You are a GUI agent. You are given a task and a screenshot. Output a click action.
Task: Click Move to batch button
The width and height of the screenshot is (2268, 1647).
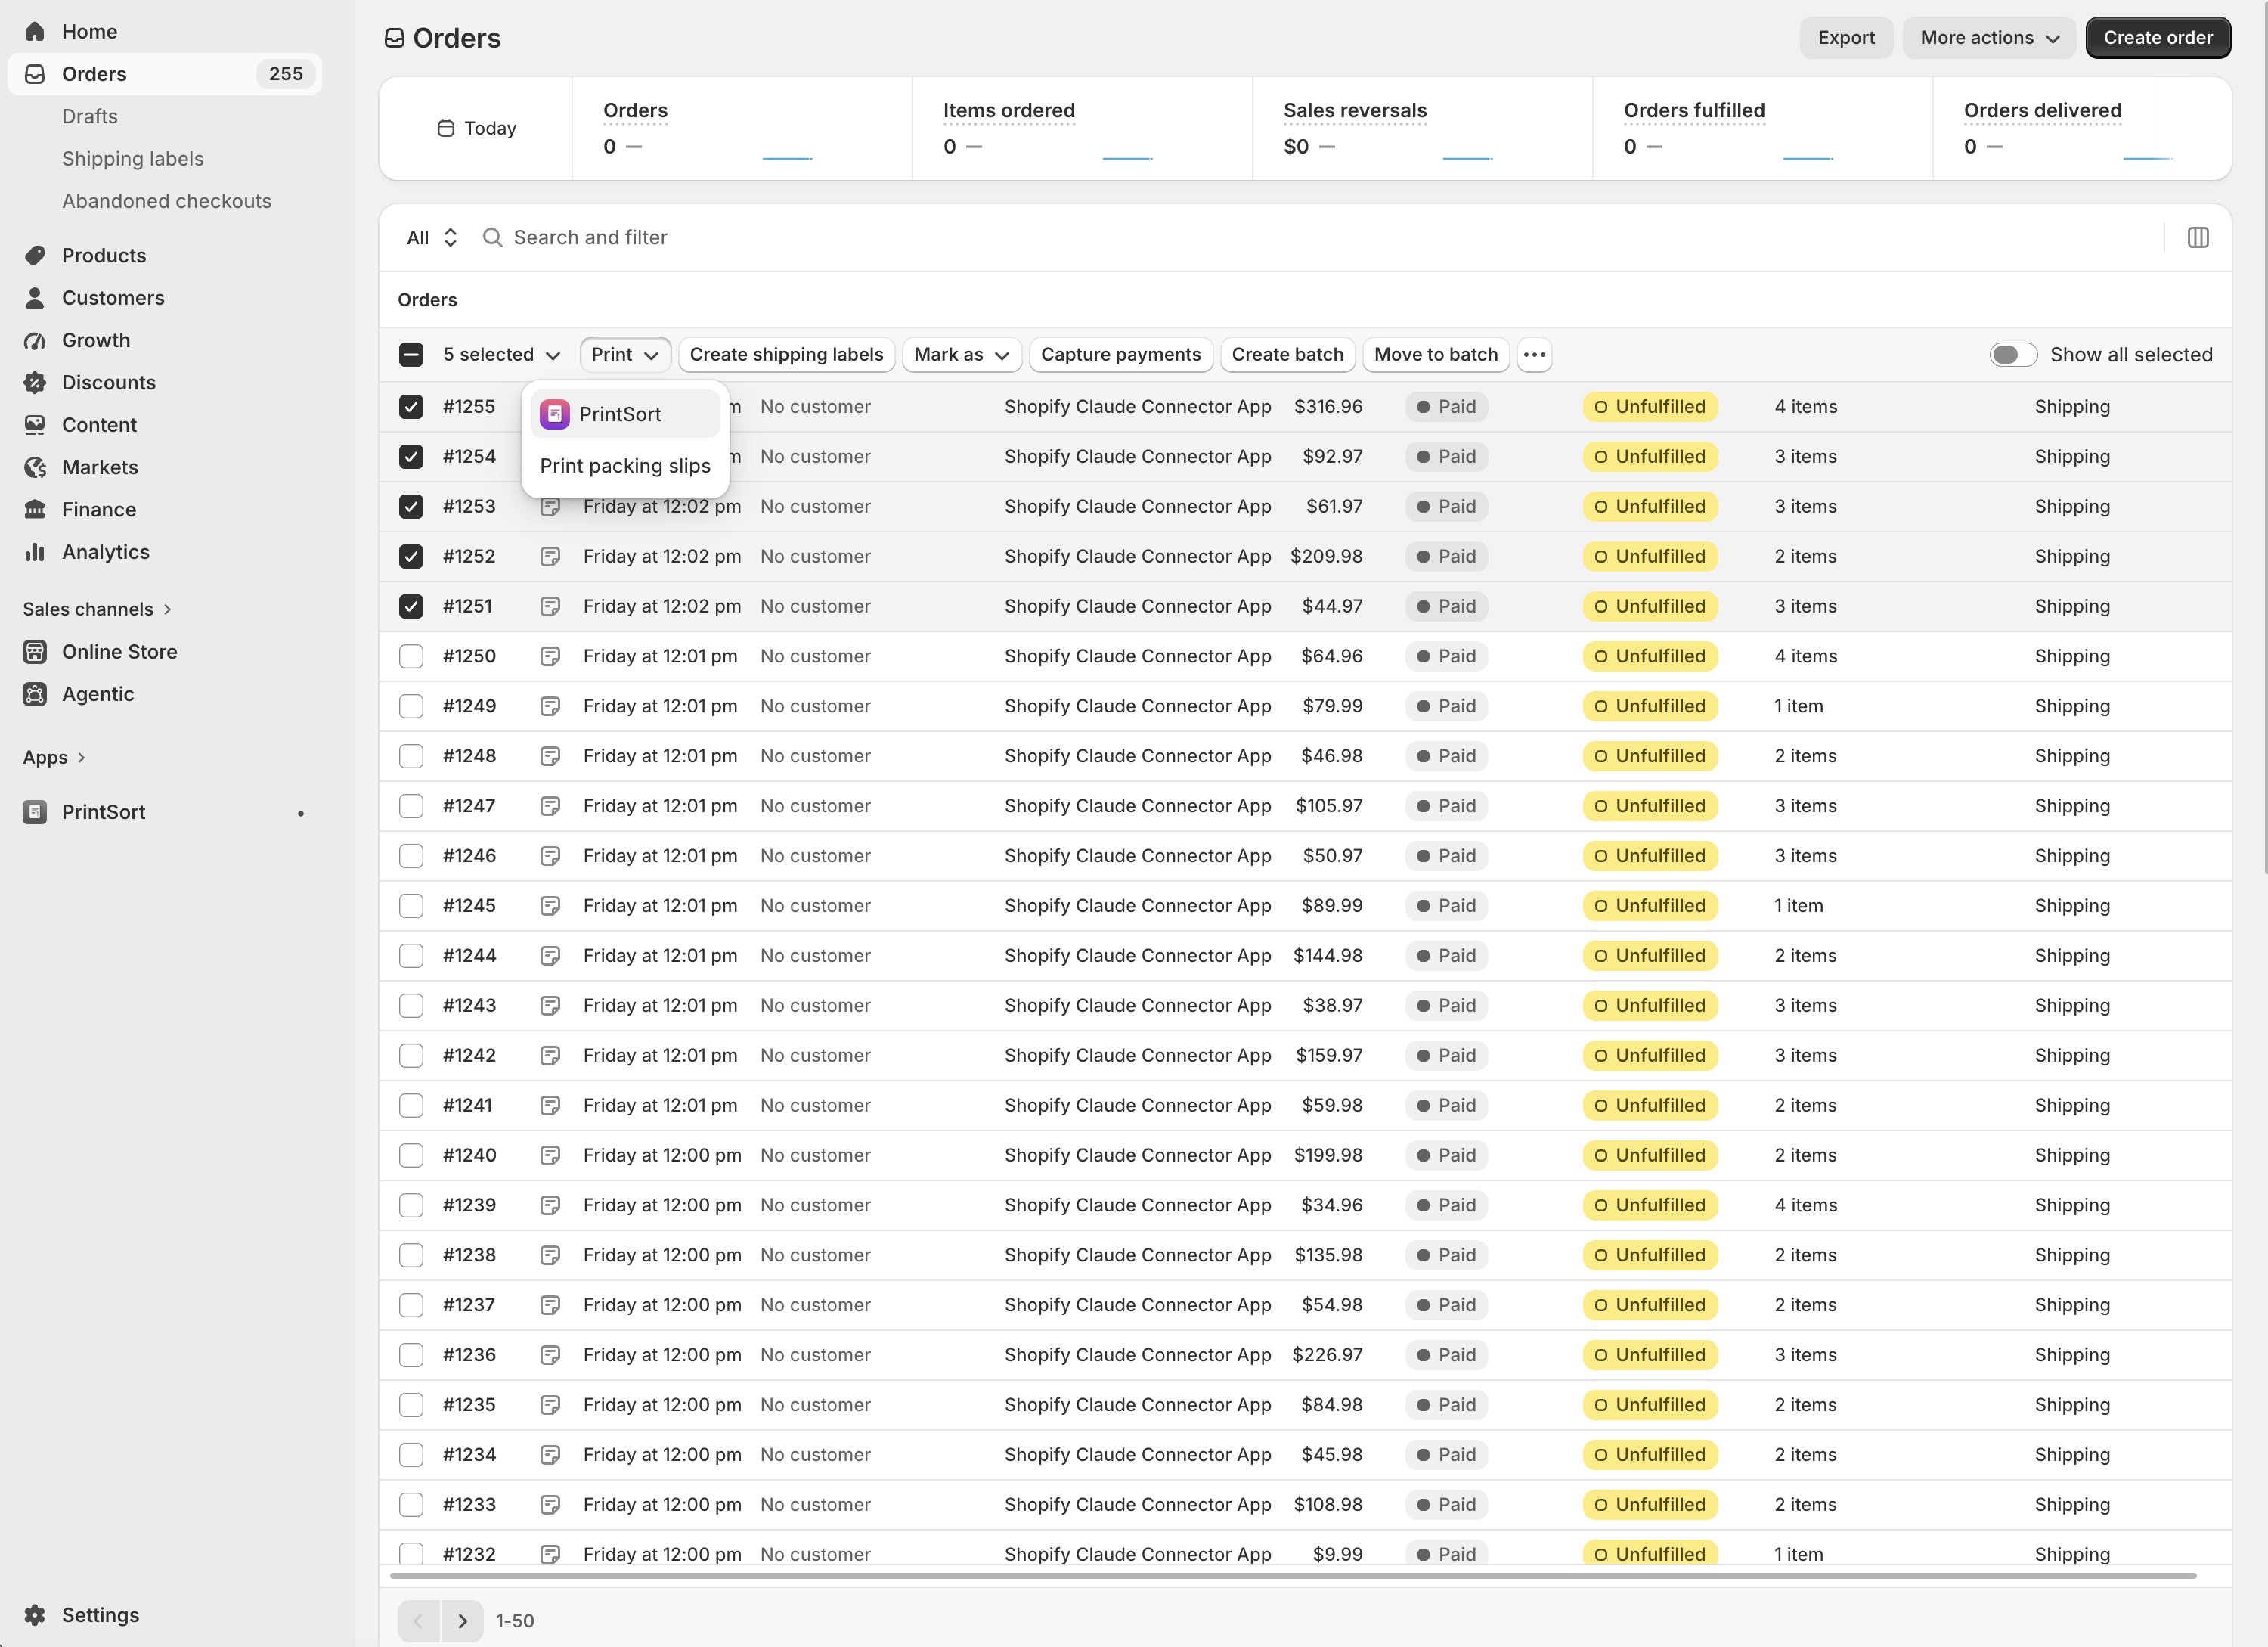tap(1435, 355)
